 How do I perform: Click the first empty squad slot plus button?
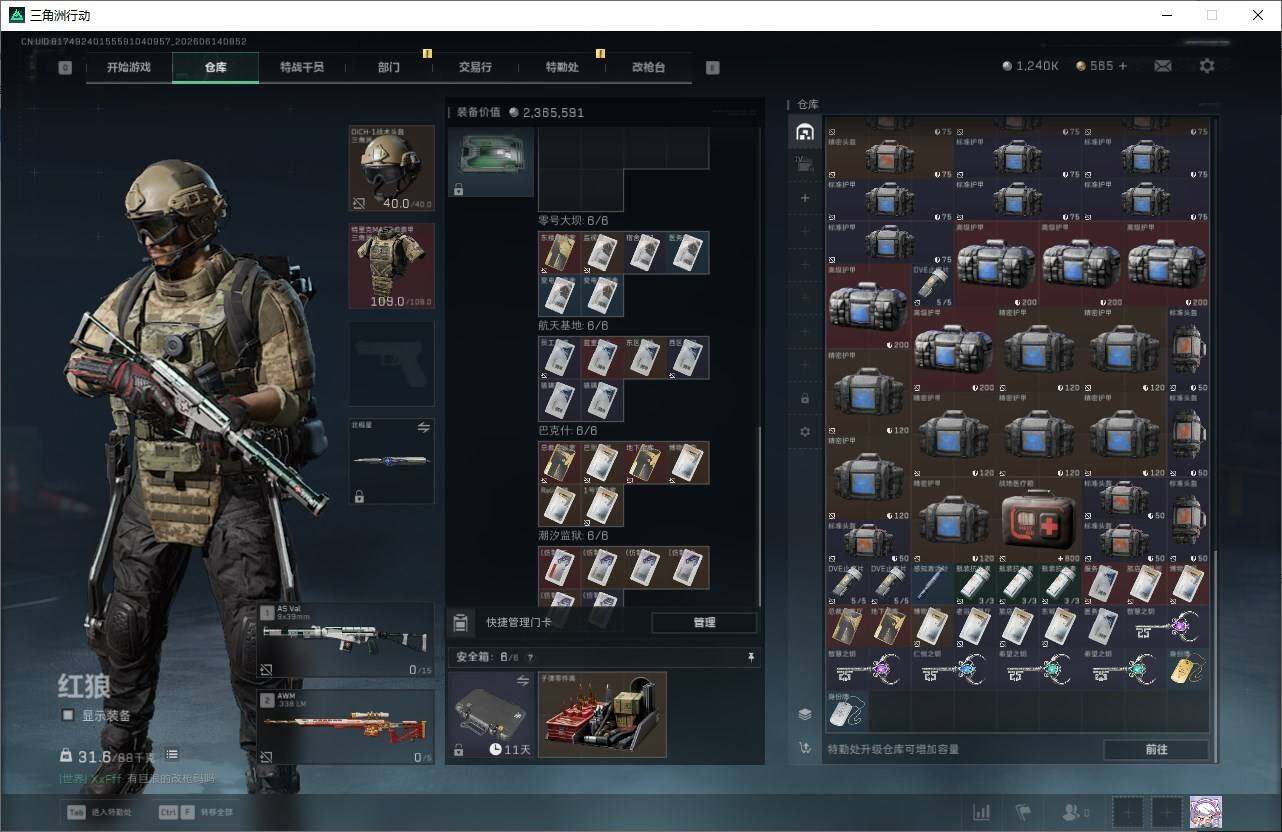pyautogui.click(x=1127, y=812)
